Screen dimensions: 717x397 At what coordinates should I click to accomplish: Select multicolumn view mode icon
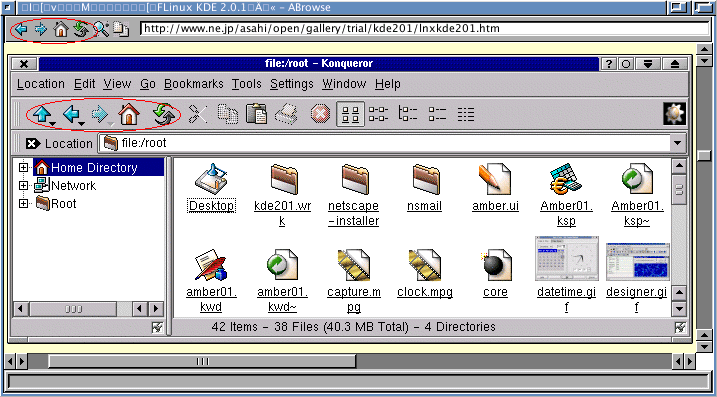[x=379, y=114]
